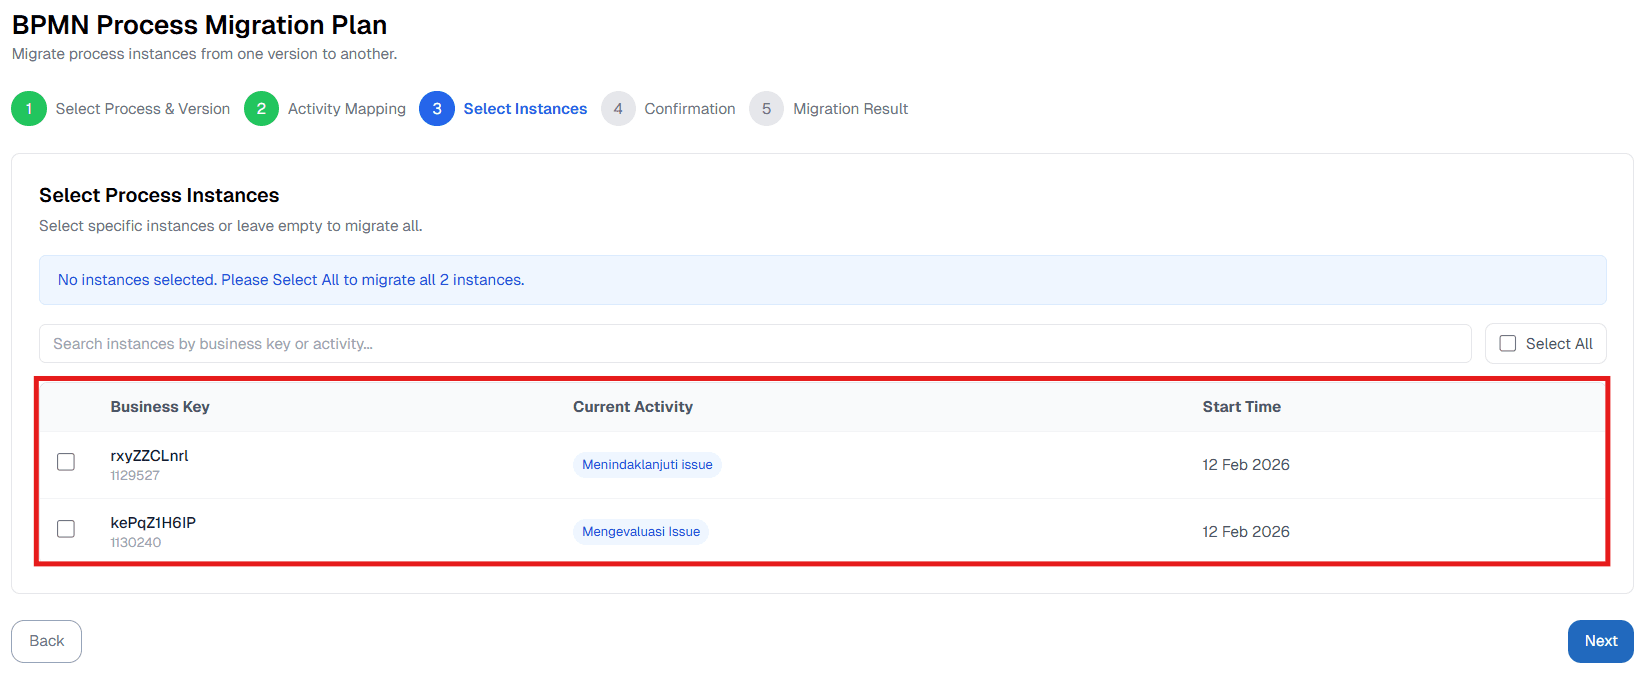Go to the Activity Mapping step label

click(347, 109)
